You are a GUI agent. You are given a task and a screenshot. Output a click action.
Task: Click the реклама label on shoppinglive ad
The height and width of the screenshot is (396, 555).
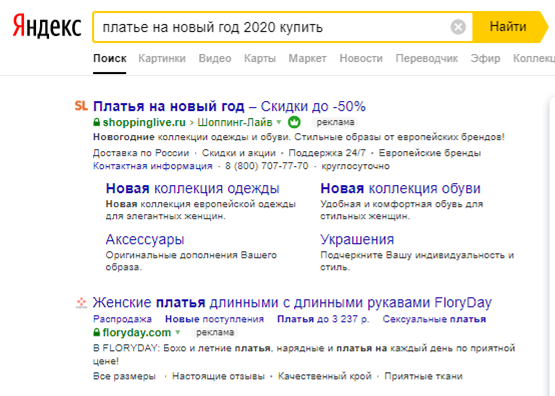point(335,122)
